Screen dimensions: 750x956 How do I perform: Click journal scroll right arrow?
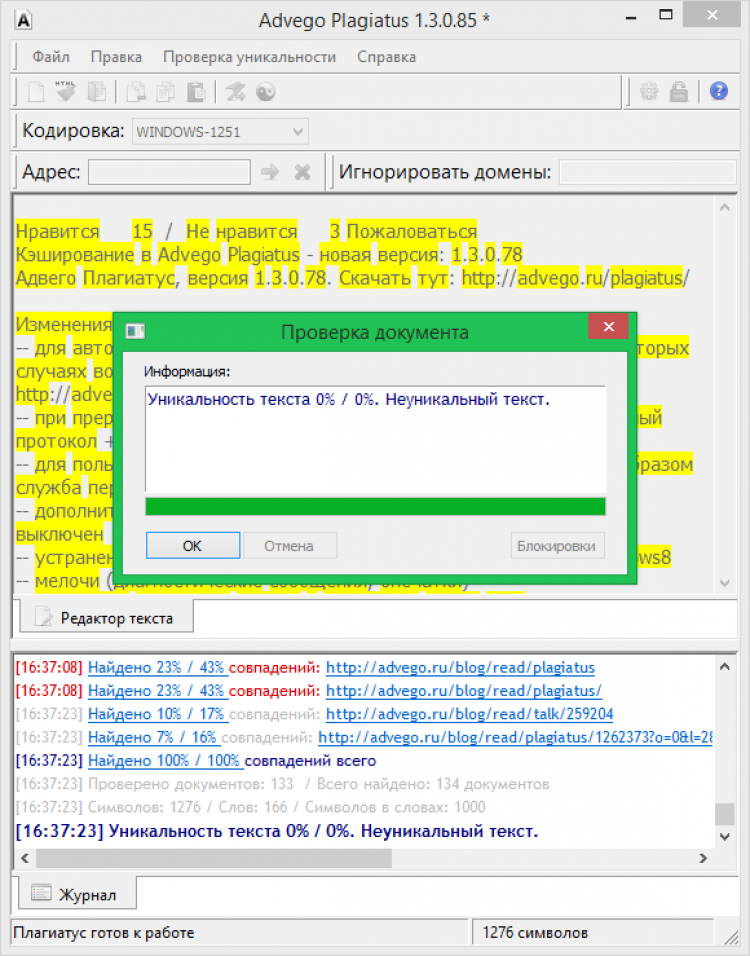[703, 858]
